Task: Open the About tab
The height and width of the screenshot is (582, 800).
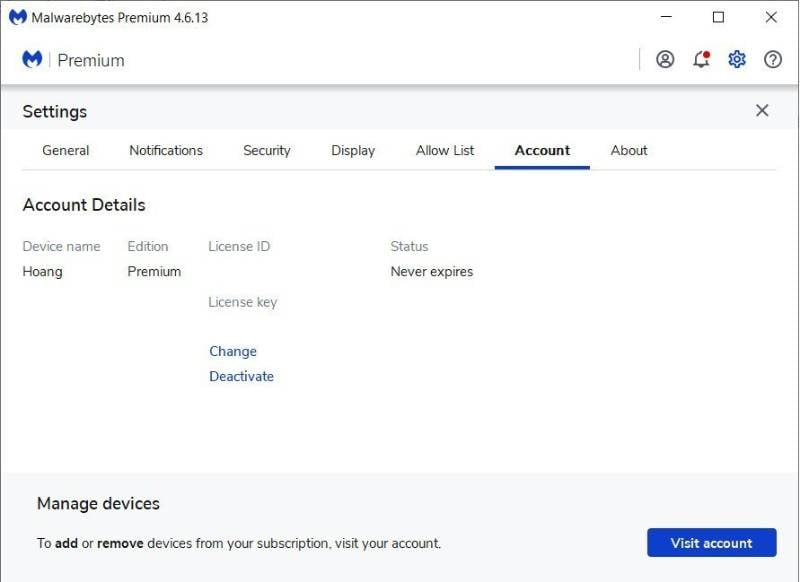Action: (629, 150)
